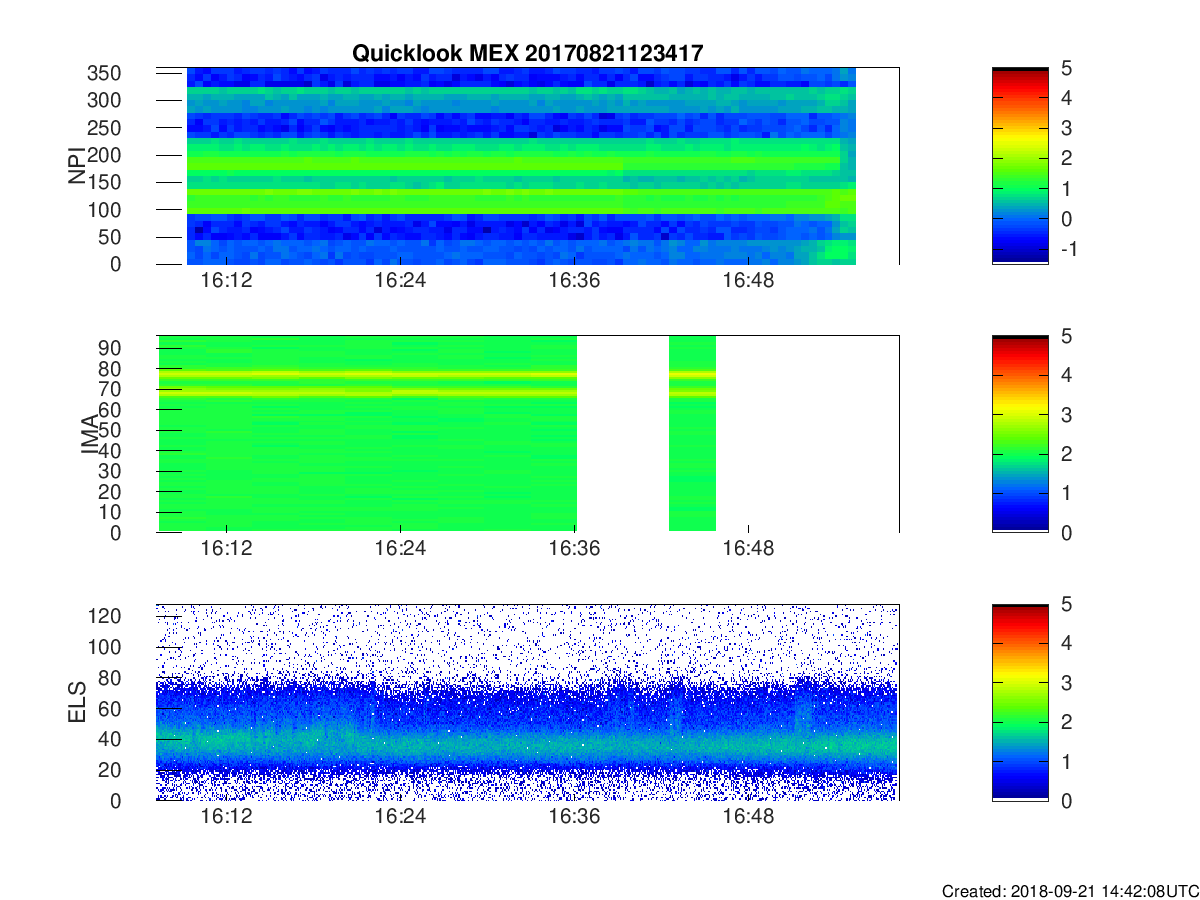Viewport: 1200px width, 900px height.
Task: Click the 16:24 time tick under NPI plot
Action: pyautogui.click(x=400, y=281)
